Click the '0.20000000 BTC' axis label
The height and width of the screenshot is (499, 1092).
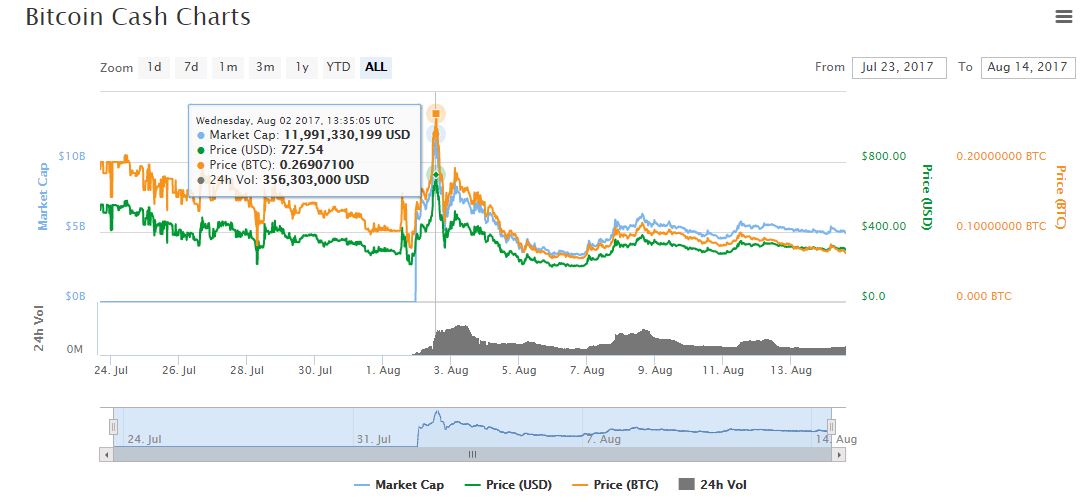tap(1001, 156)
